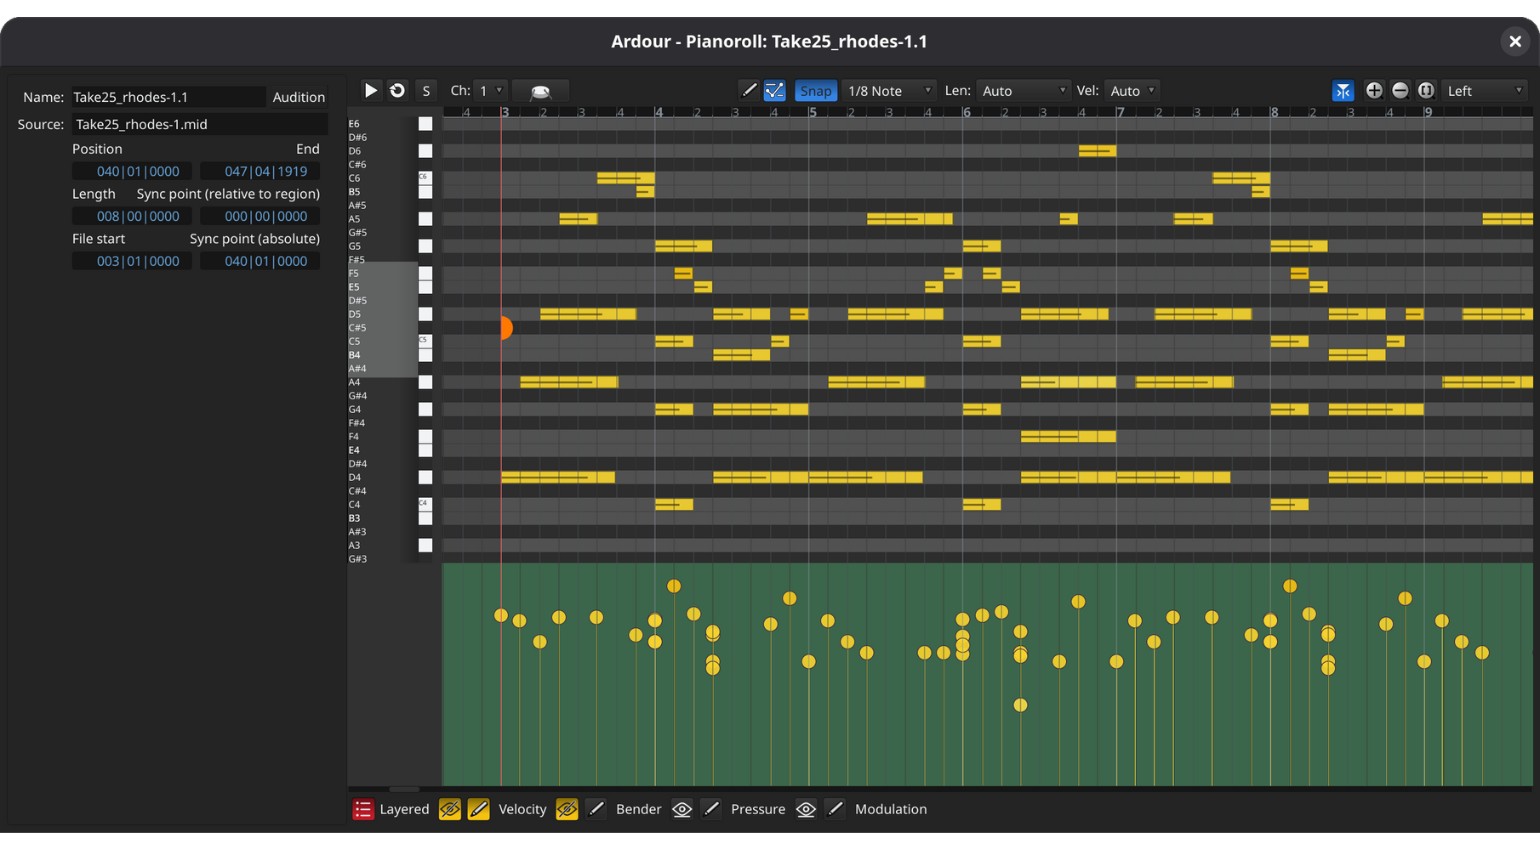This screenshot has width=1540, height=850.
Task: Open the Len Auto dropdown
Action: click(1022, 91)
